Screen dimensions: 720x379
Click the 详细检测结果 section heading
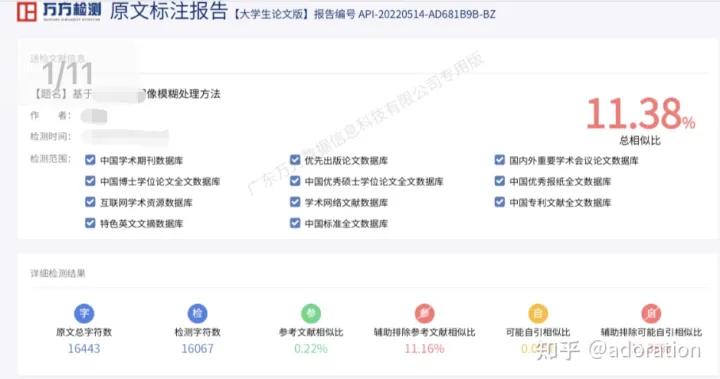[58, 273]
